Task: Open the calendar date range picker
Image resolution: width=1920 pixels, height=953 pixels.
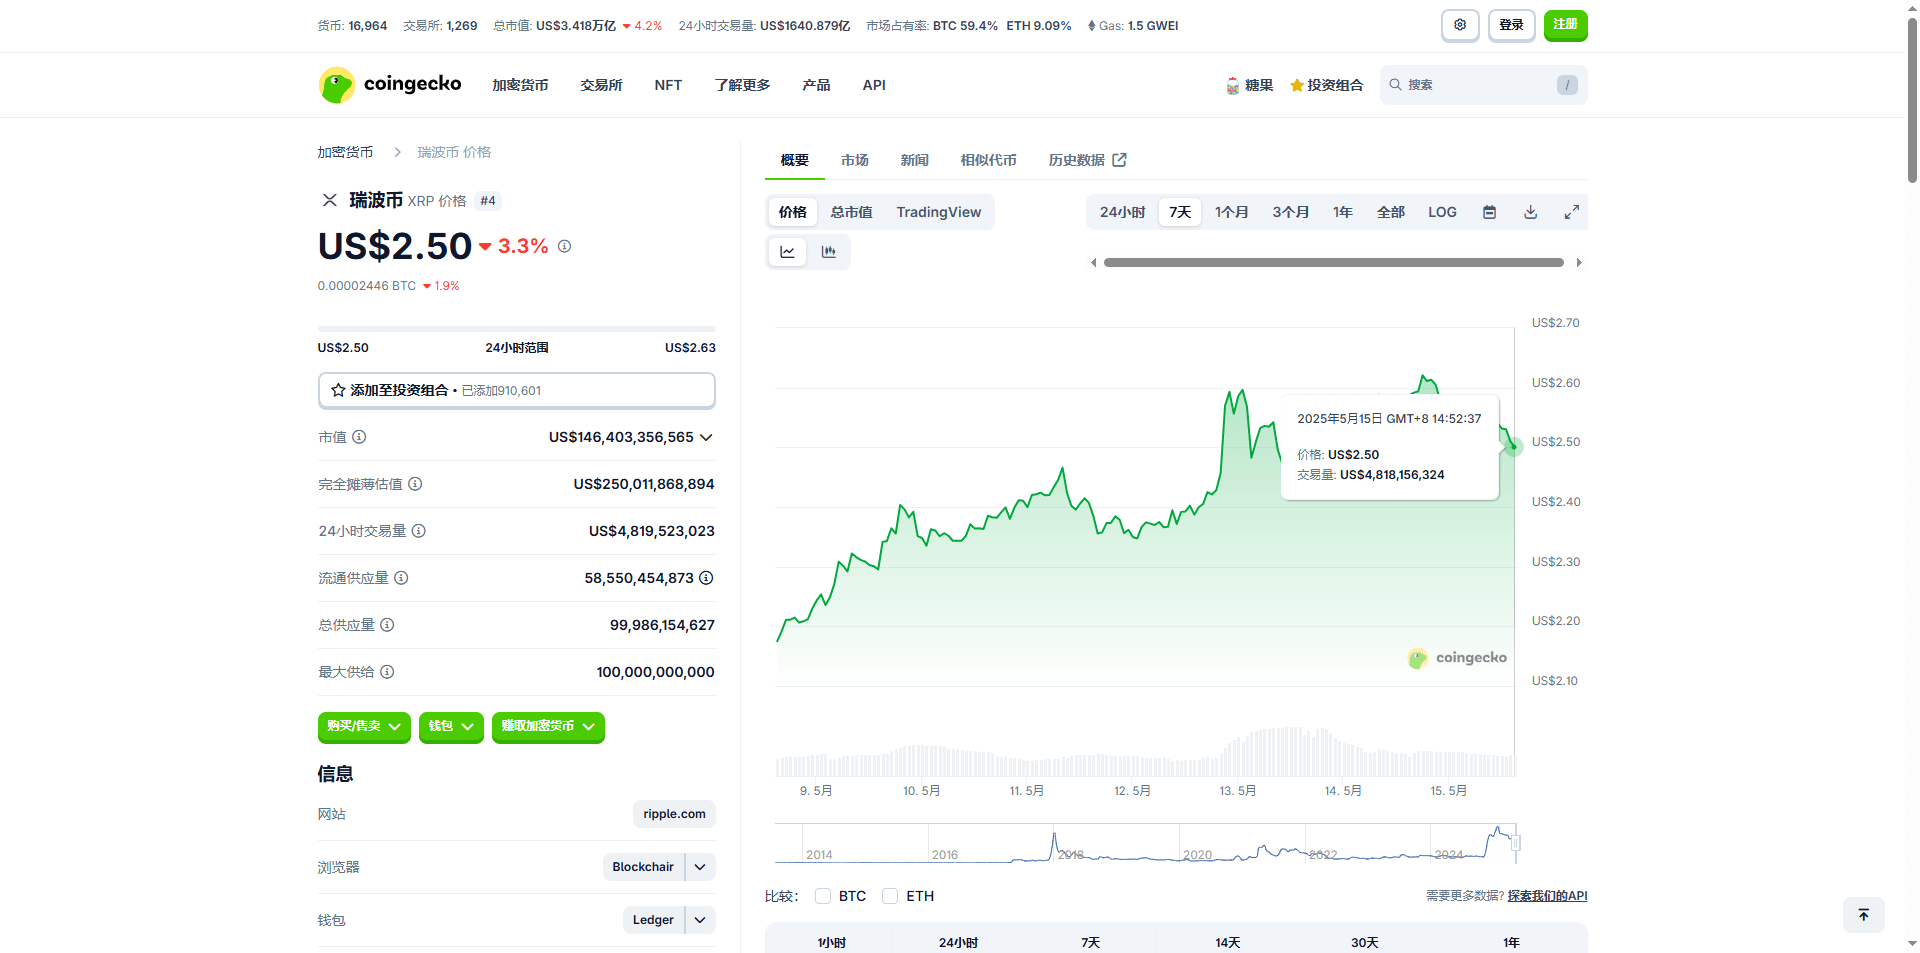Action: pos(1489,212)
